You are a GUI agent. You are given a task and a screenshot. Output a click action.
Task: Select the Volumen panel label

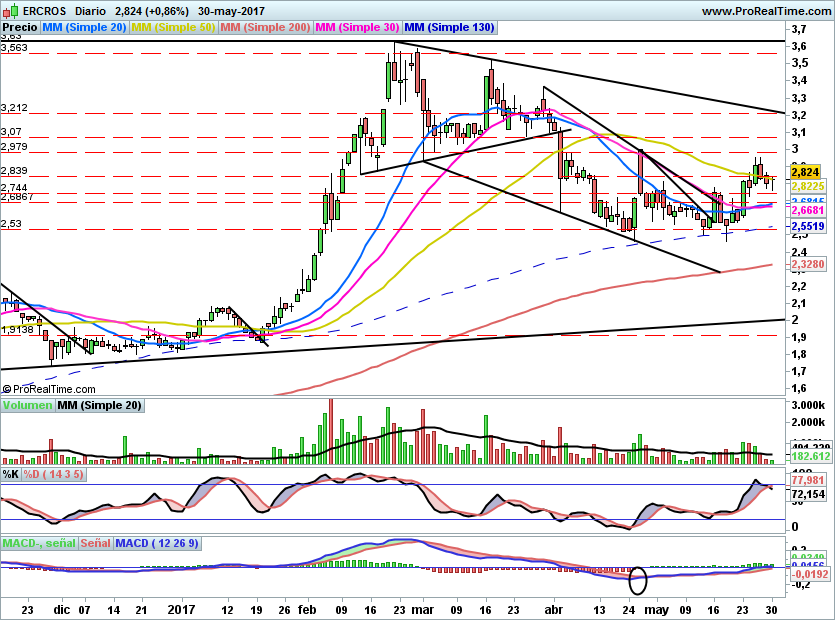tap(27, 405)
